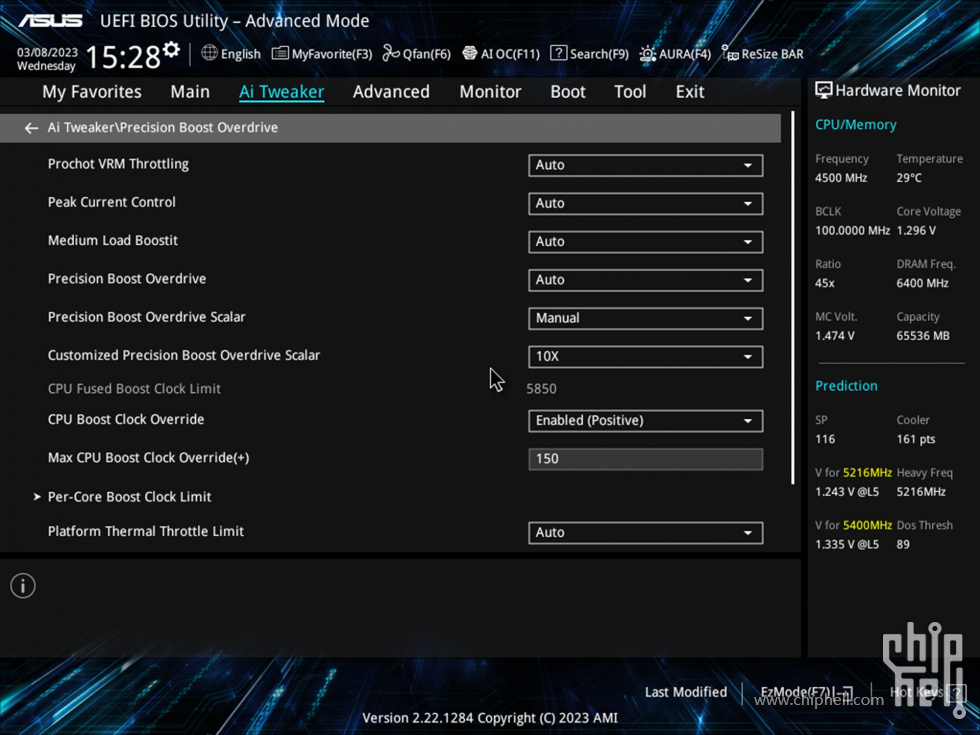Go back using the left arrow
This screenshot has height=735, width=980.
click(31, 128)
